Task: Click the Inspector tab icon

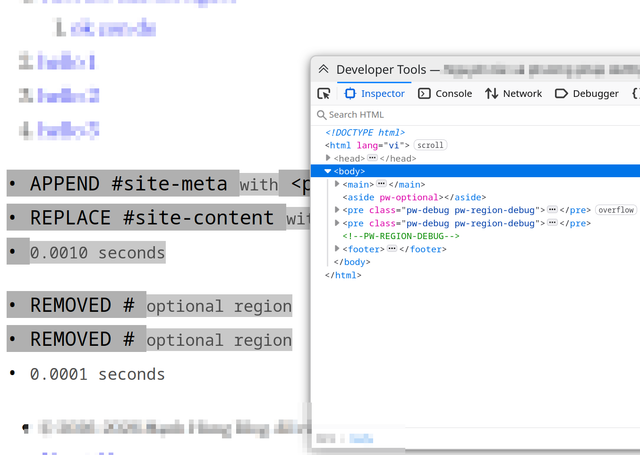Action: point(350,93)
